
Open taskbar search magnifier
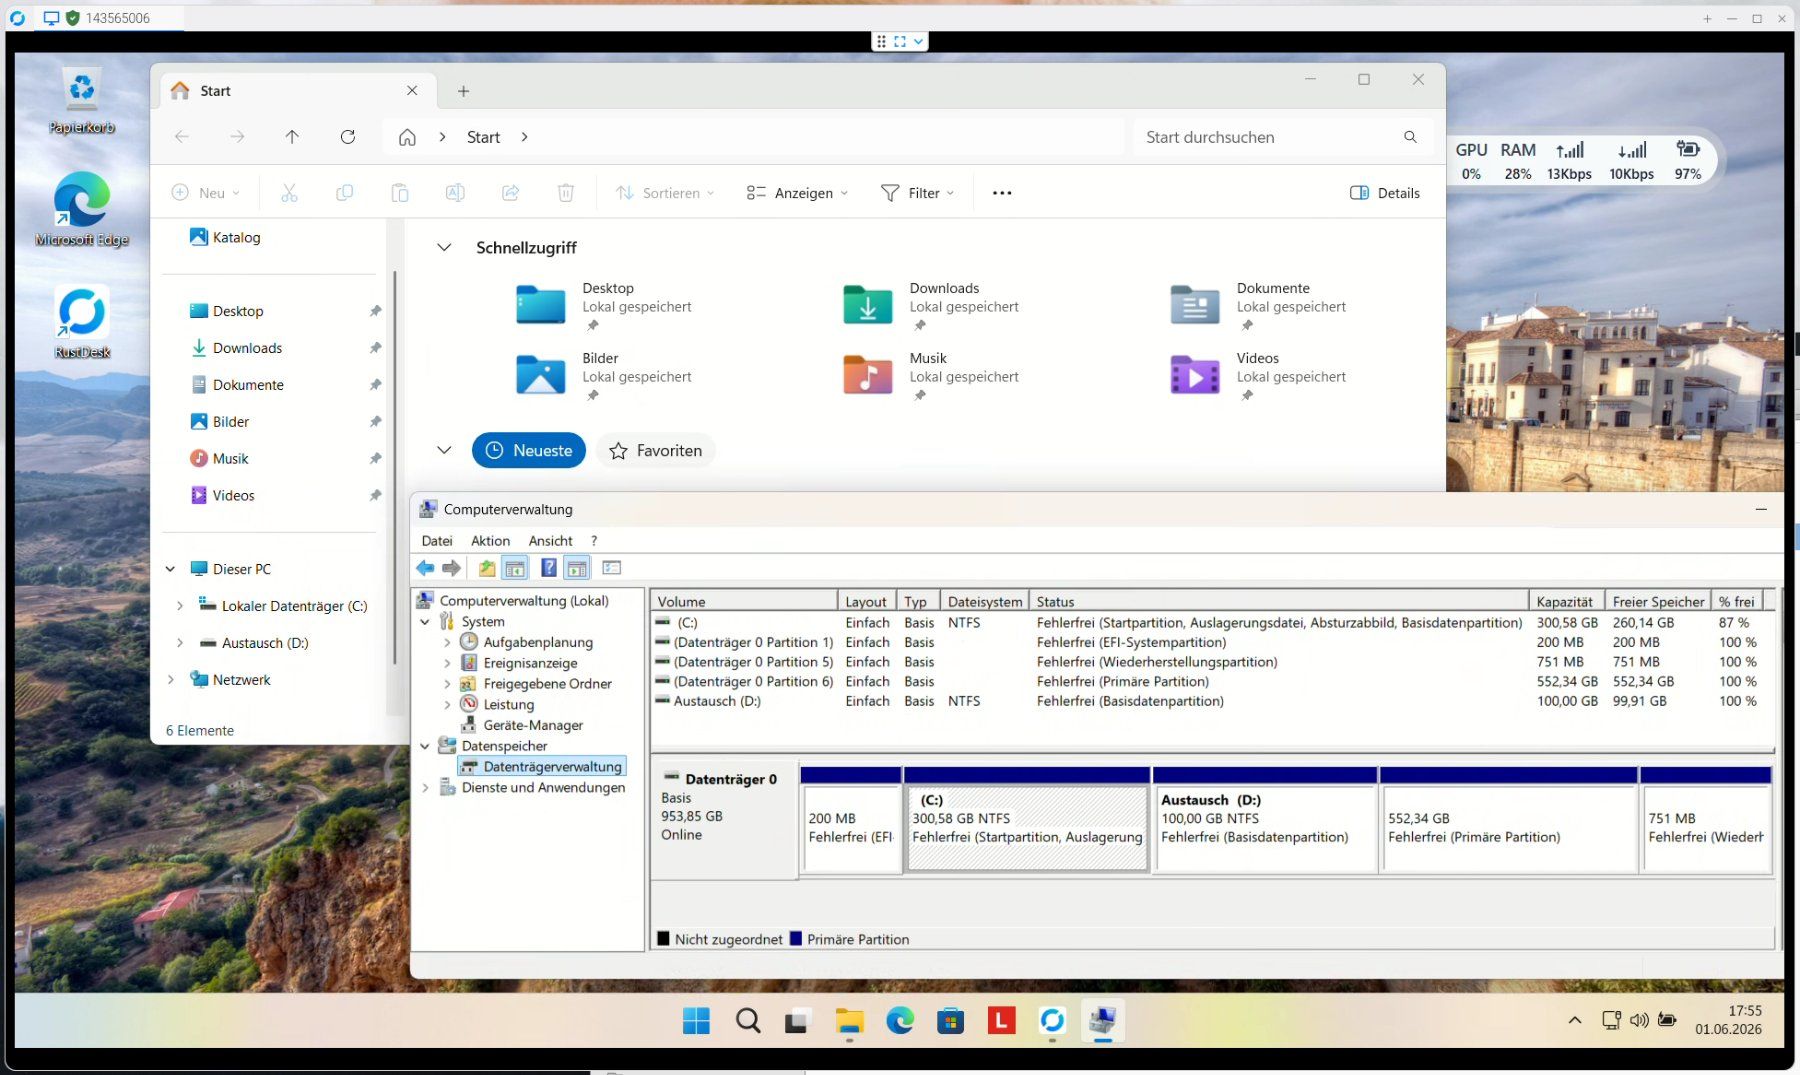(748, 1021)
